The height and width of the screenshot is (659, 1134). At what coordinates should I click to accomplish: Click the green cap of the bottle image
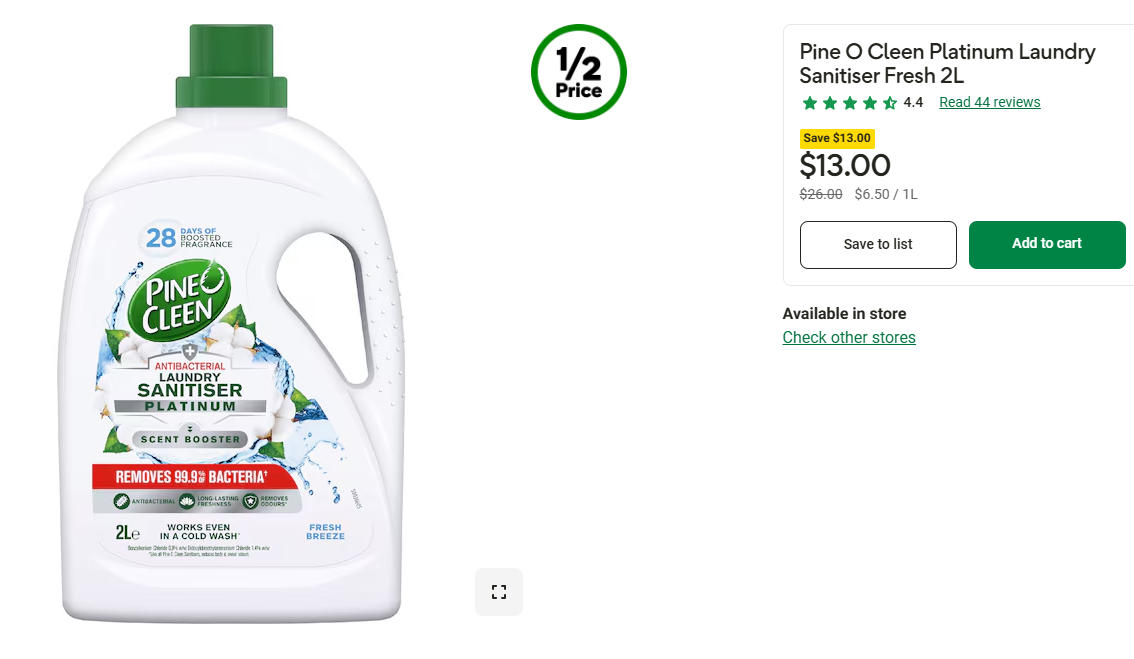231,67
